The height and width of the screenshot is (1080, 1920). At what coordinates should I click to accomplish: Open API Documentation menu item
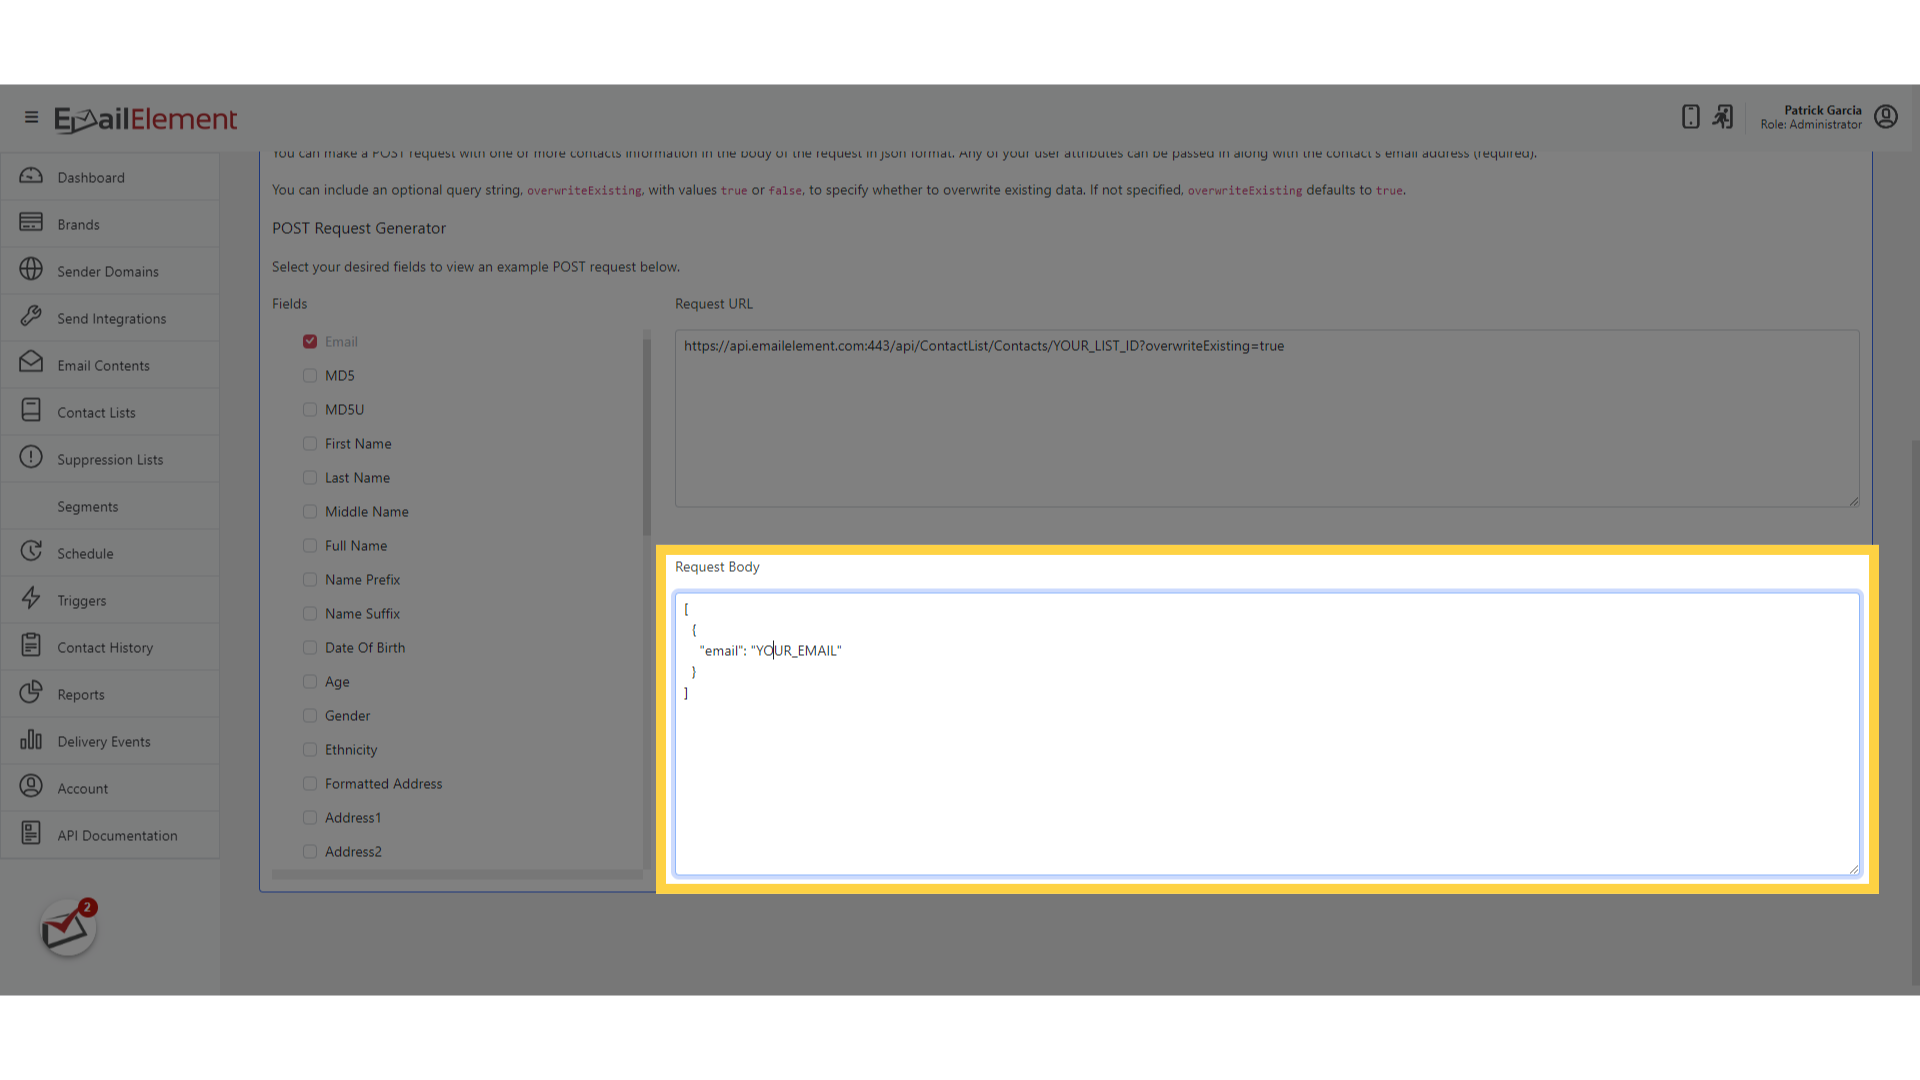110,835
